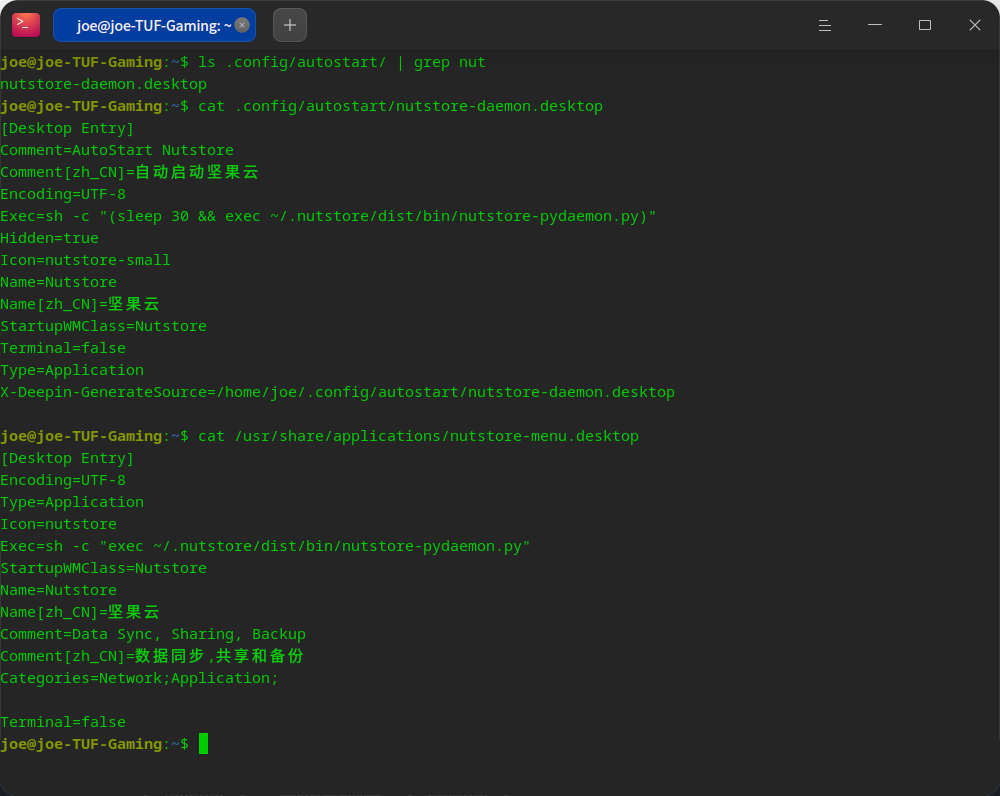Screen dimensions: 1000x796
Task: Close the terminal window
Action: [974, 25]
